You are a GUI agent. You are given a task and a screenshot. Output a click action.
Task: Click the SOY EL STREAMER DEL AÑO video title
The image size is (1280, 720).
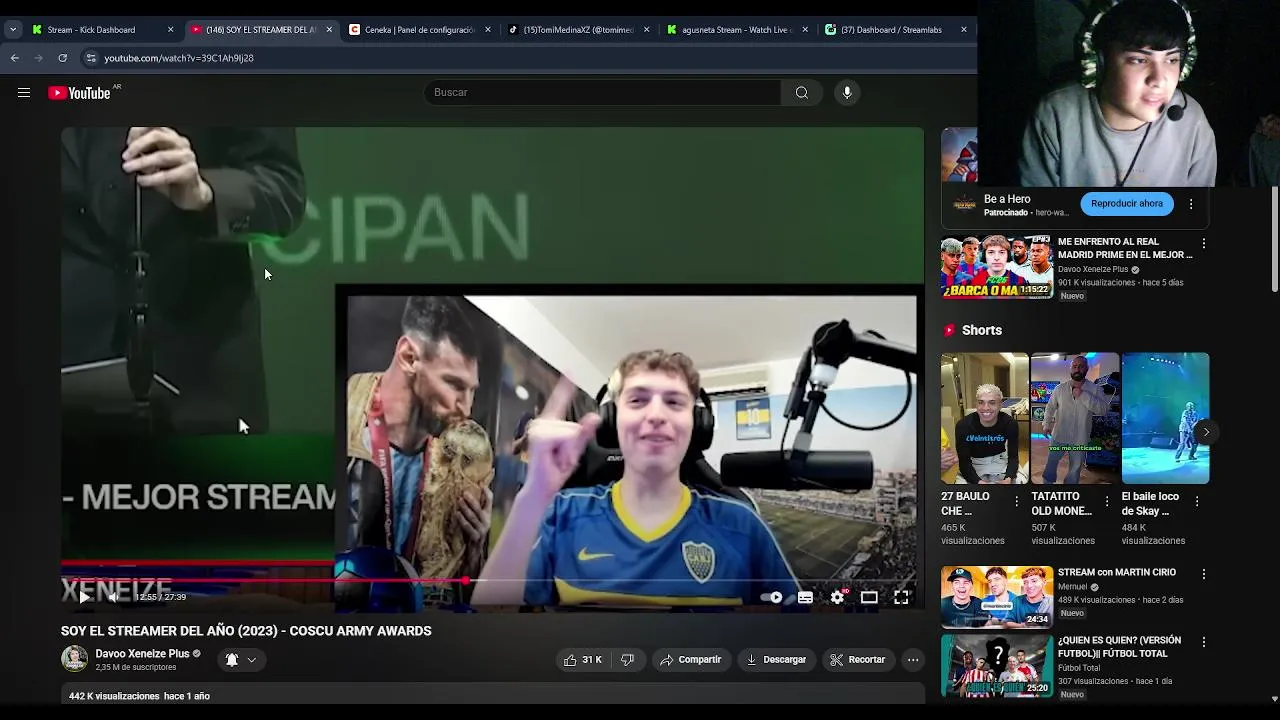point(246,631)
